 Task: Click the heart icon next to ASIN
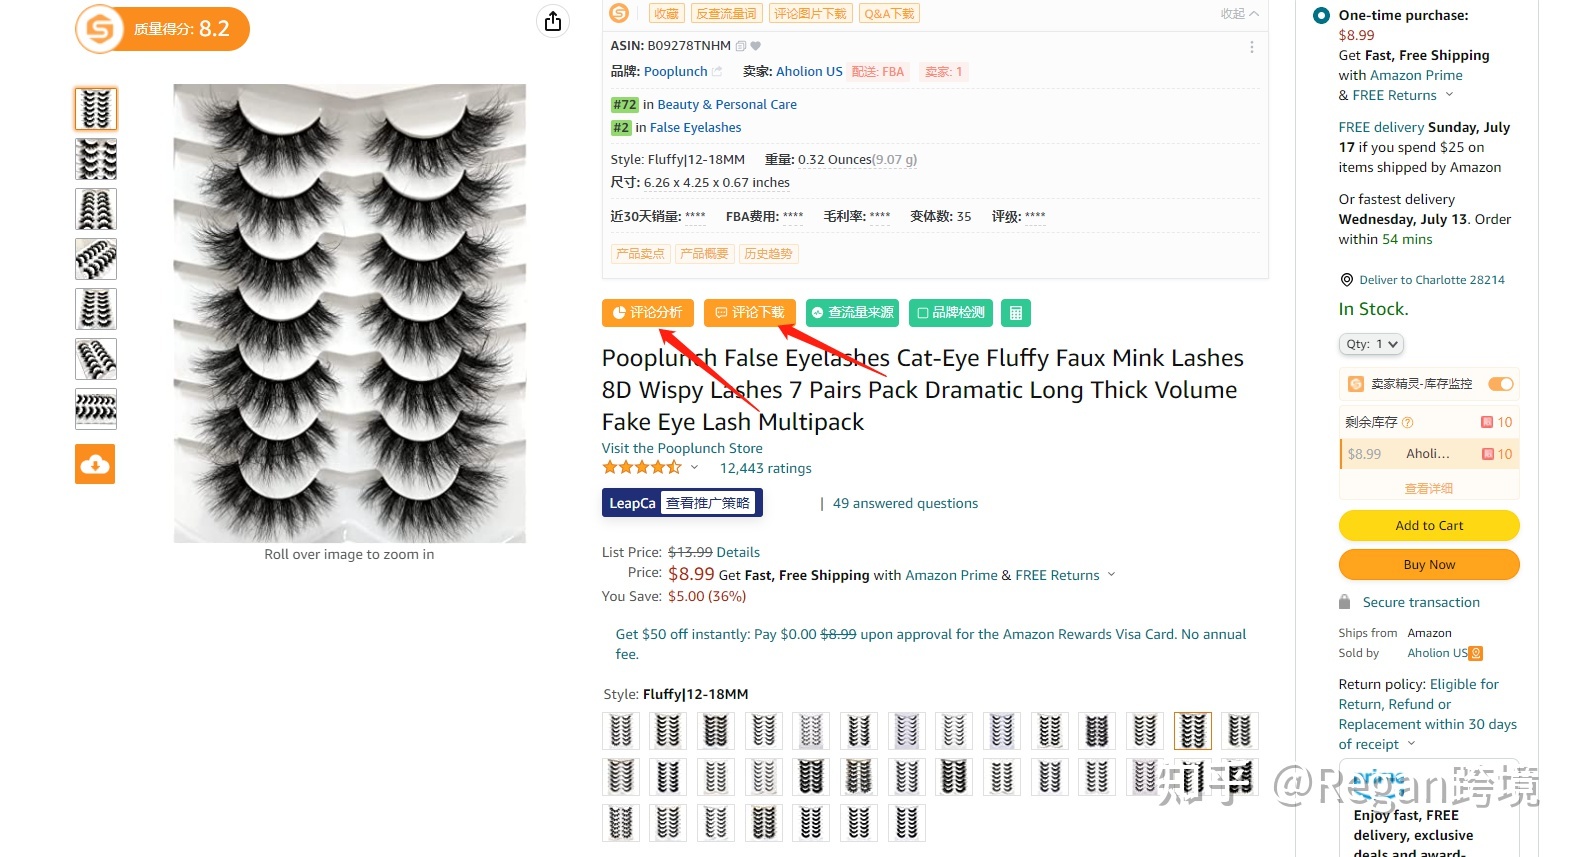coord(756,46)
